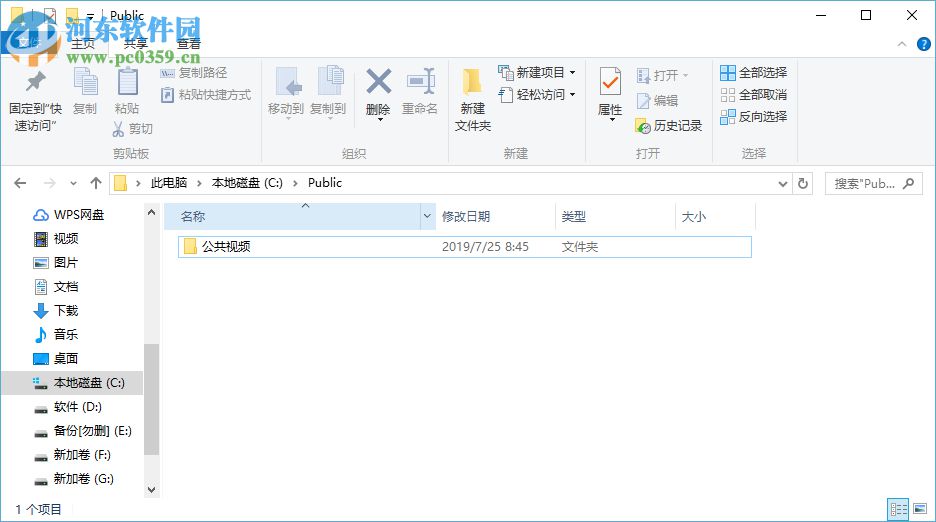The height and width of the screenshot is (522, 936).
Task: Switch to details view icon
Action: click(x=898, y=509)
